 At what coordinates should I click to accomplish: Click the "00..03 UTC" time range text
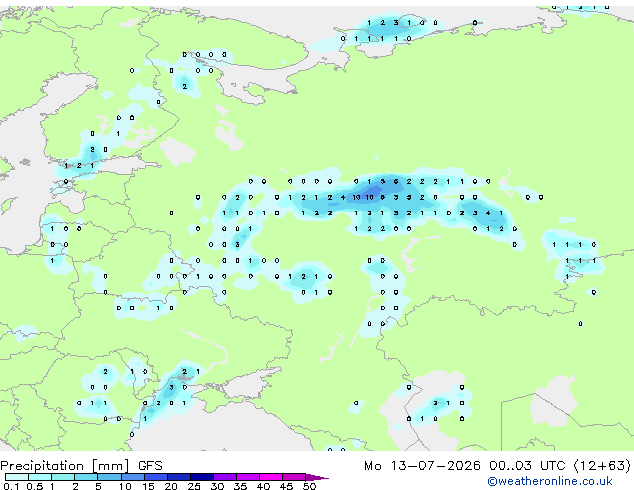527,466
